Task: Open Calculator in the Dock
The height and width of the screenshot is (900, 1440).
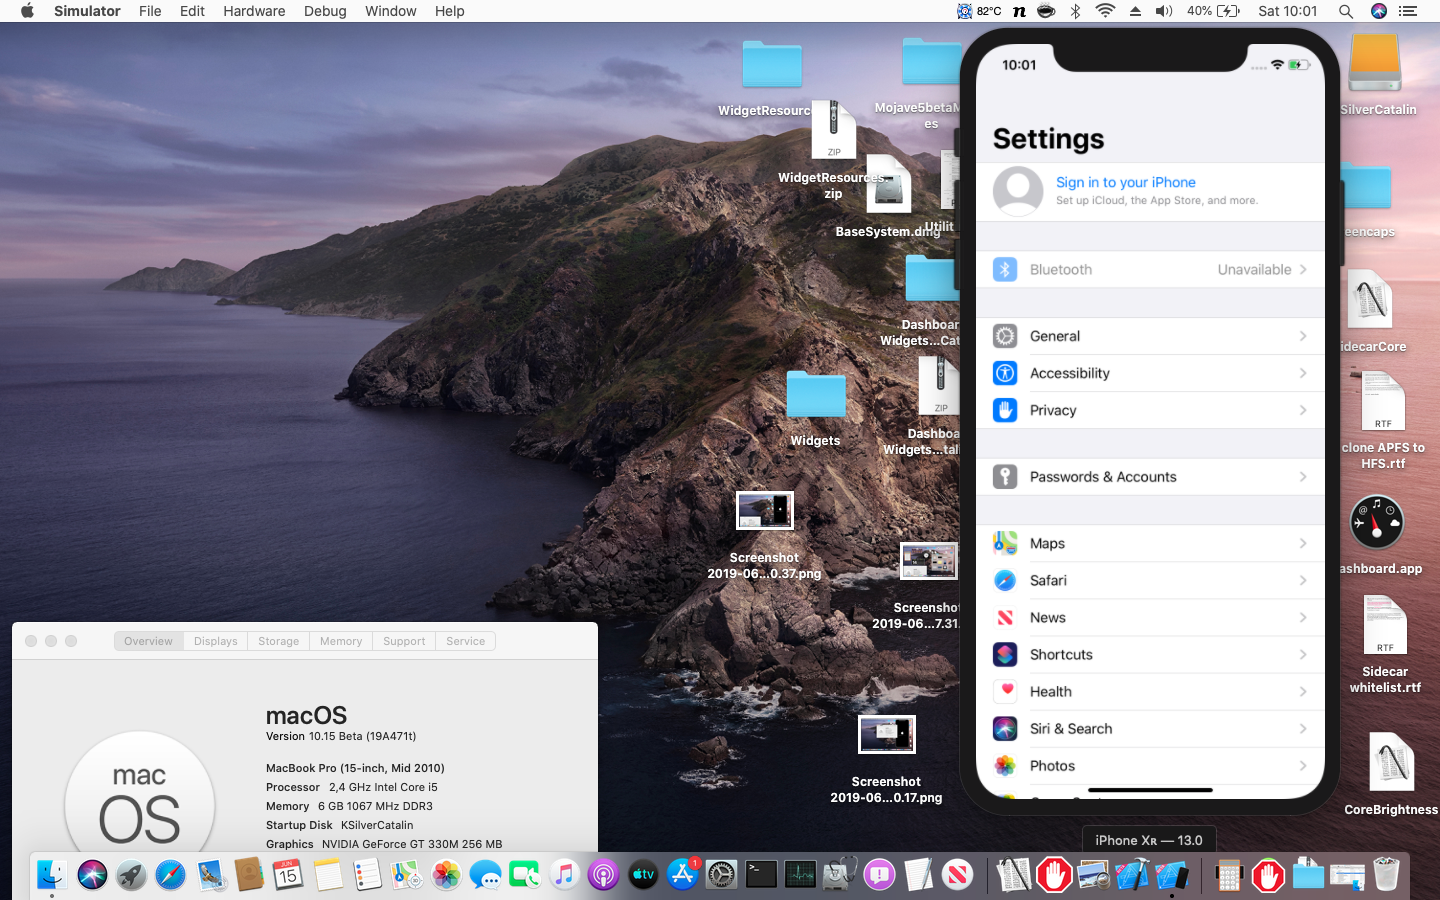Action: point(1229,875)
